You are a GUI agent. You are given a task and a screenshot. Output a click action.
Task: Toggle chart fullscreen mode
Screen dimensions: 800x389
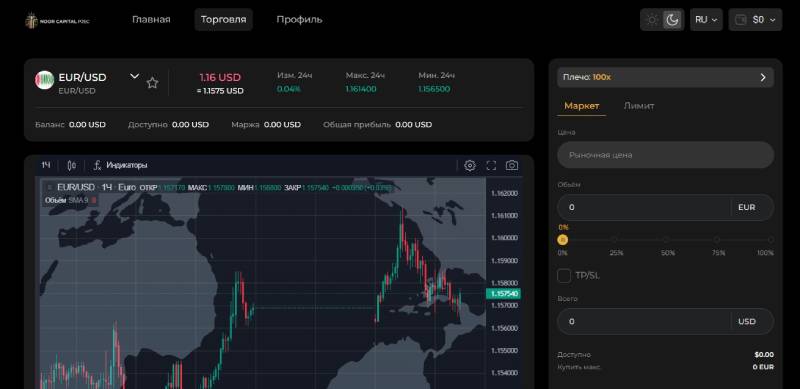click(491, 165)
